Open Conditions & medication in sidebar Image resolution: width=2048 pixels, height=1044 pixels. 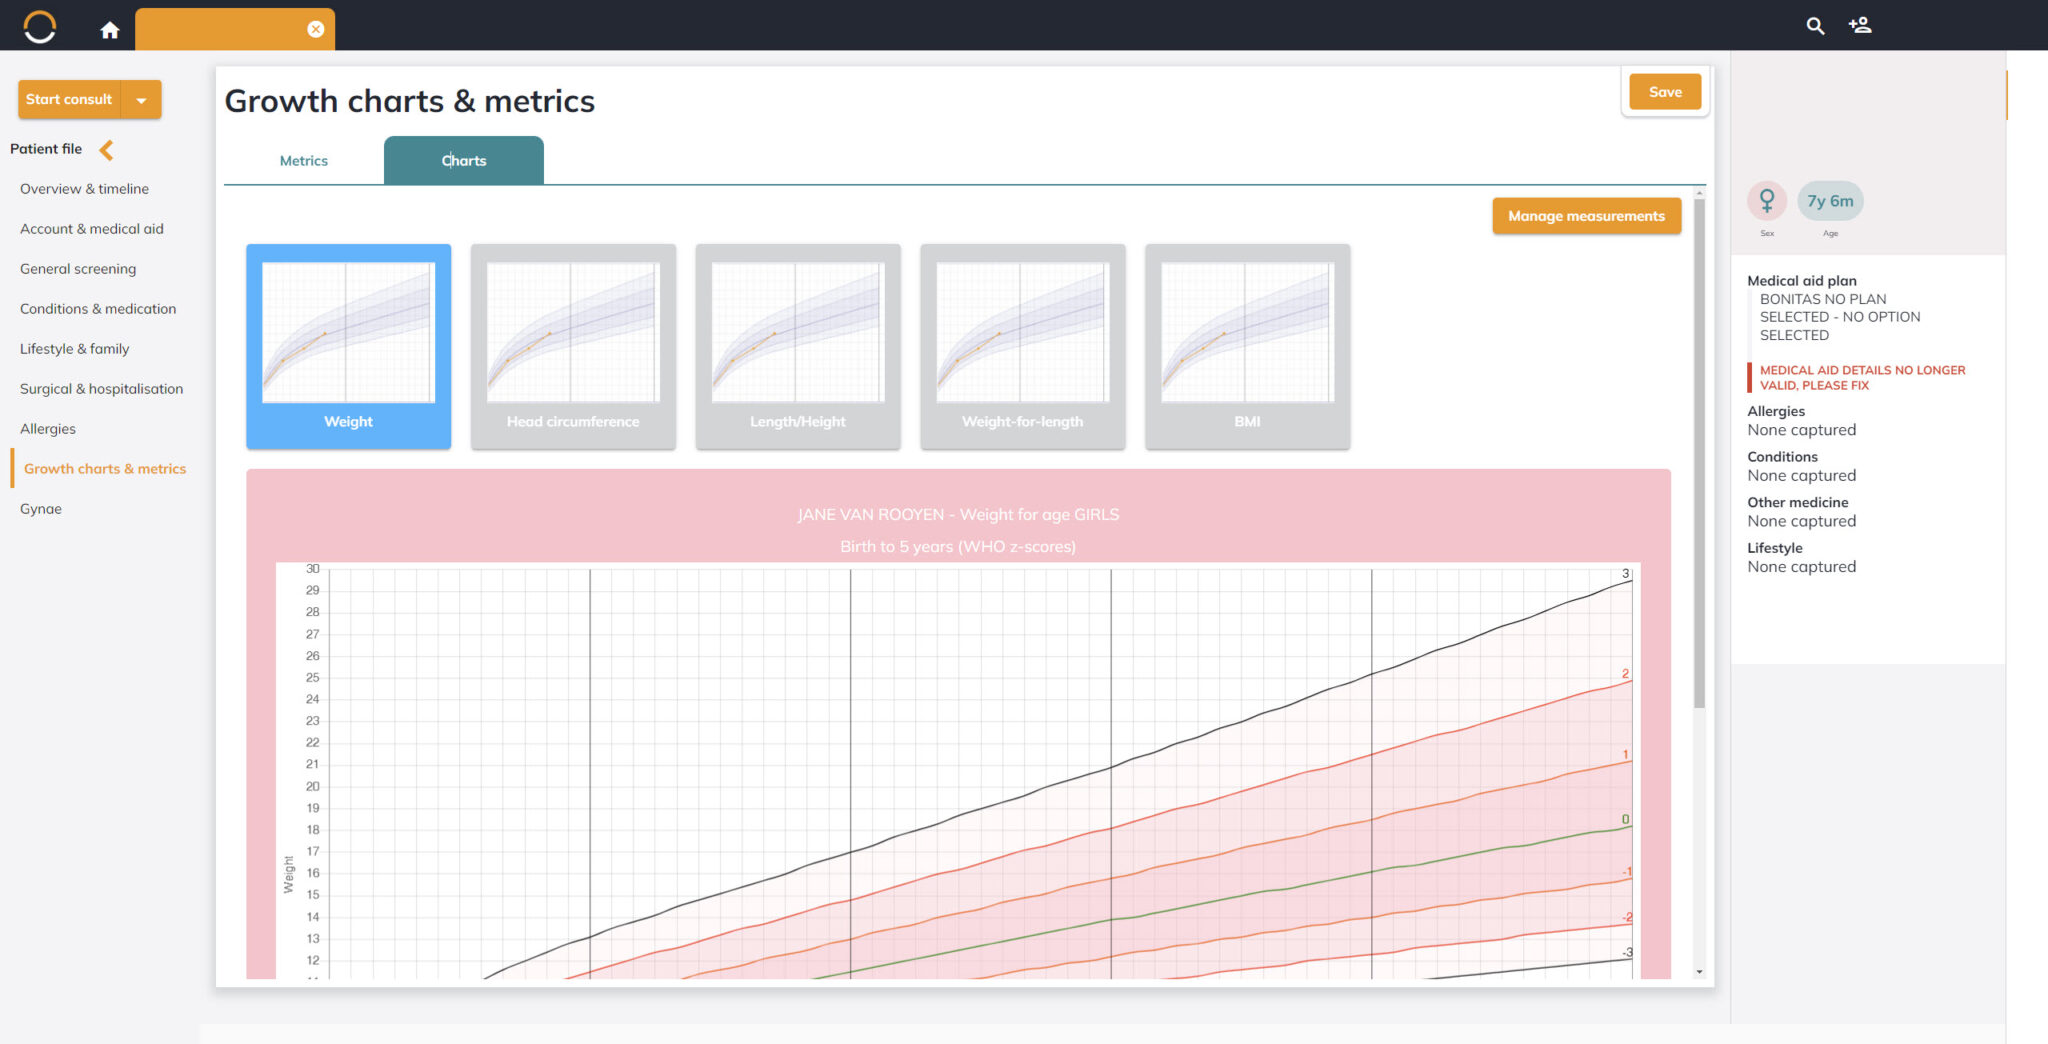98,309
